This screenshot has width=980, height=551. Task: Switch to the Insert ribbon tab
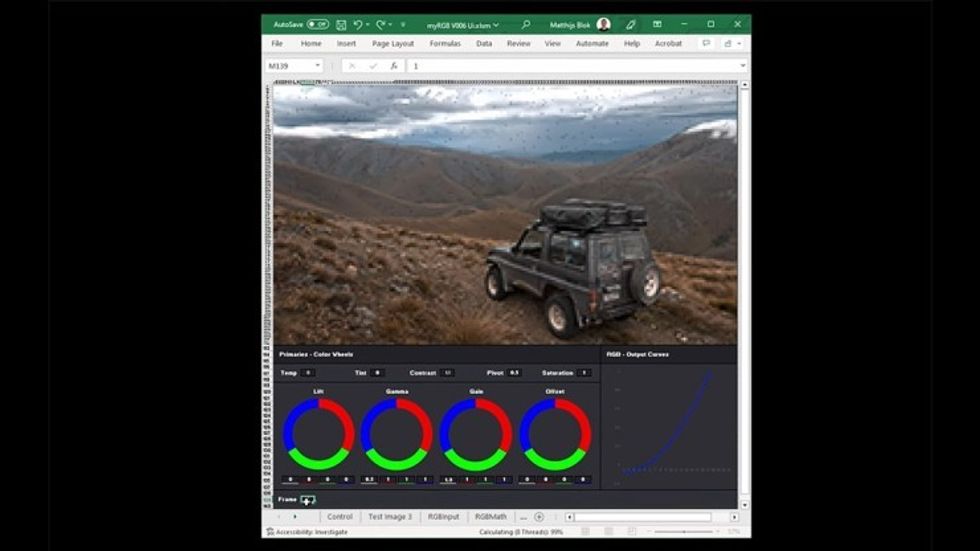pos(346,44)
